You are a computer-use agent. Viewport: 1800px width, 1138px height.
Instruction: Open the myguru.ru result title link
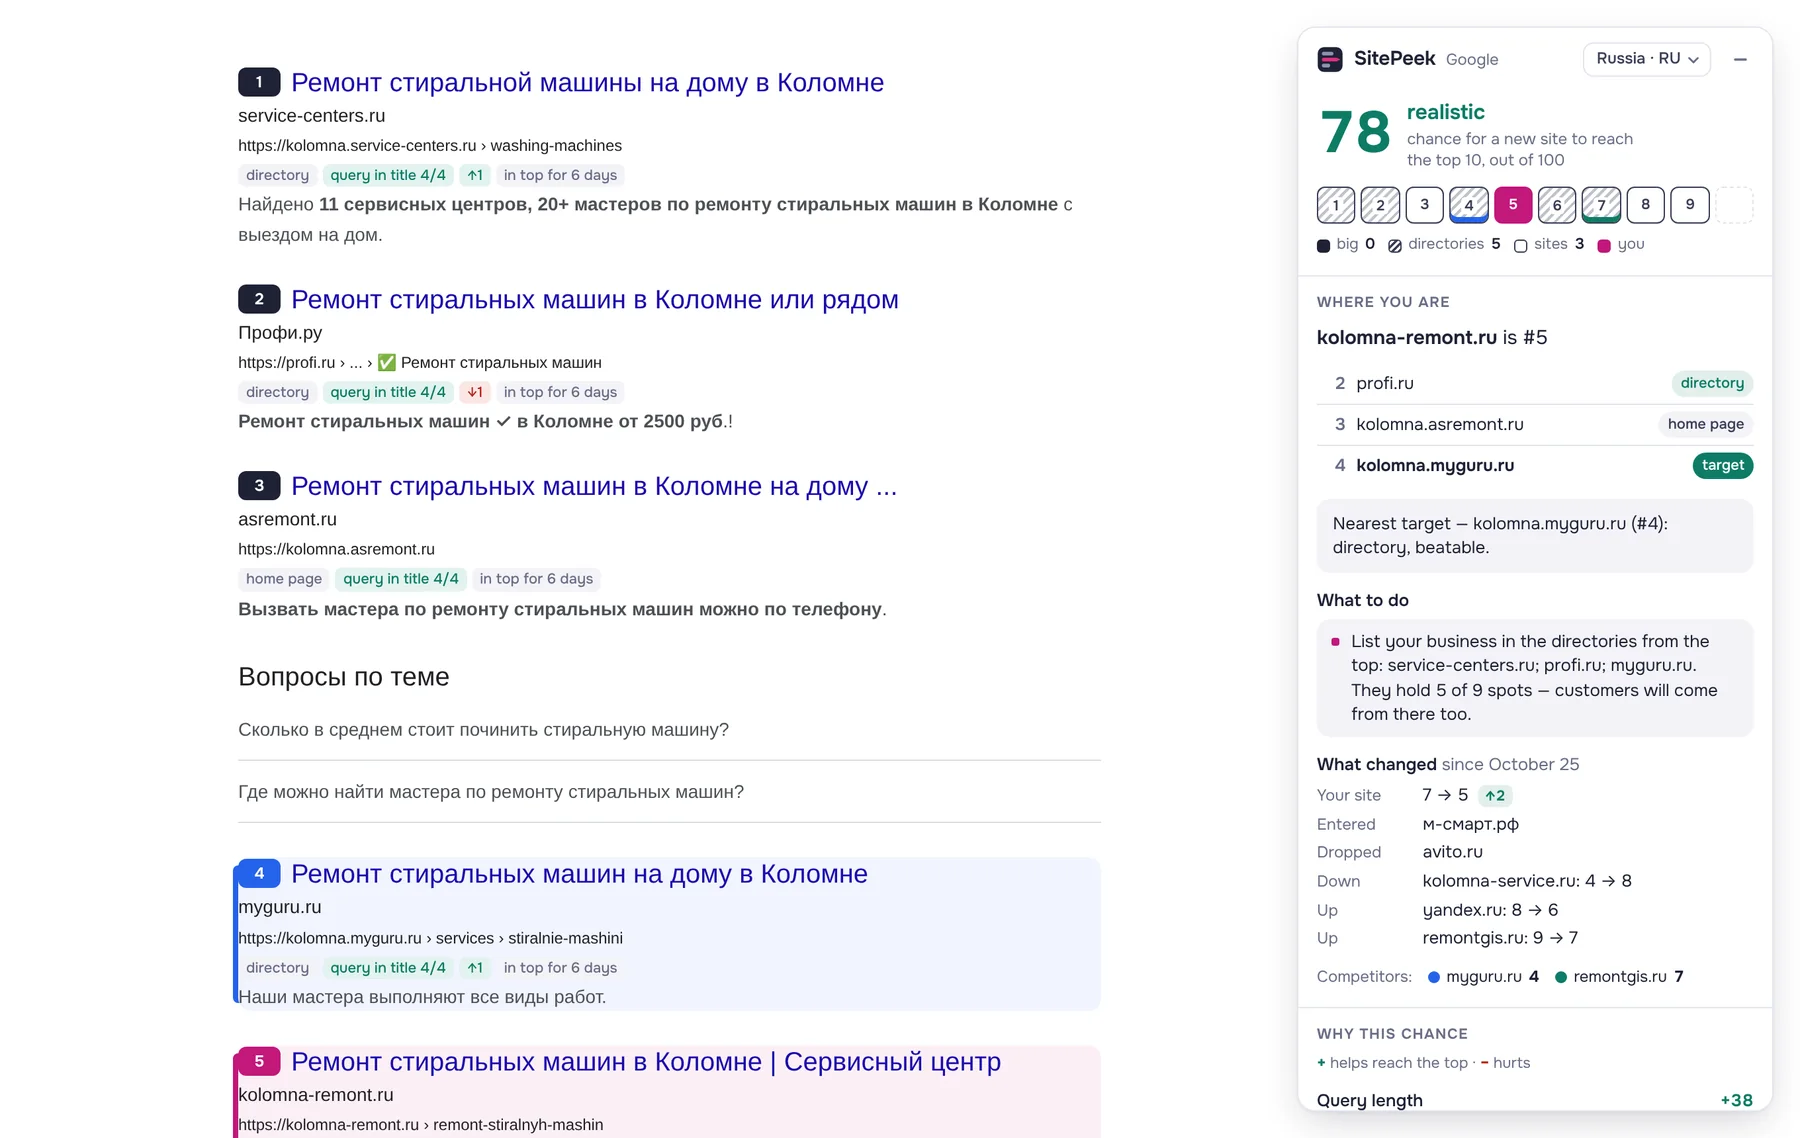pos(579,873)
